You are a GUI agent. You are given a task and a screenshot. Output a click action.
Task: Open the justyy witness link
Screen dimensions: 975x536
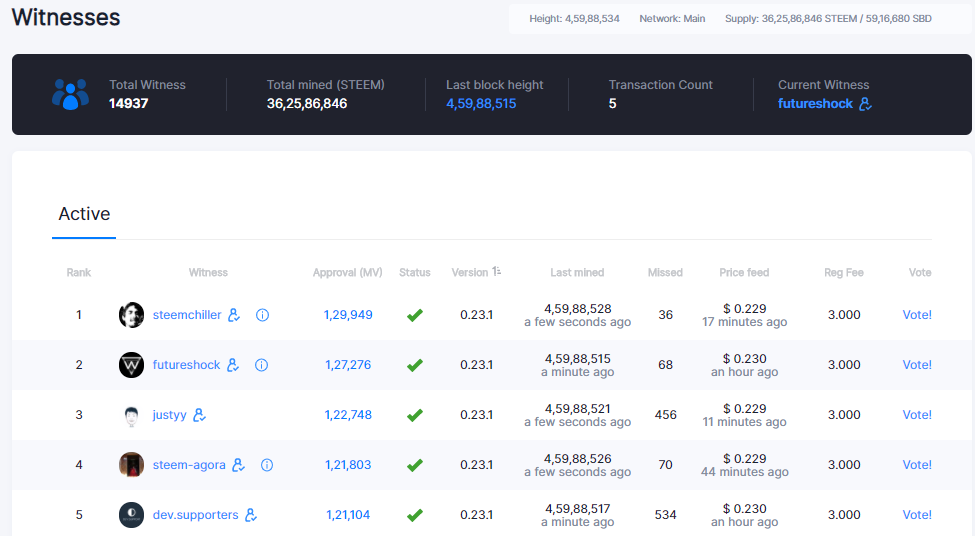click(x=169, y=415)
